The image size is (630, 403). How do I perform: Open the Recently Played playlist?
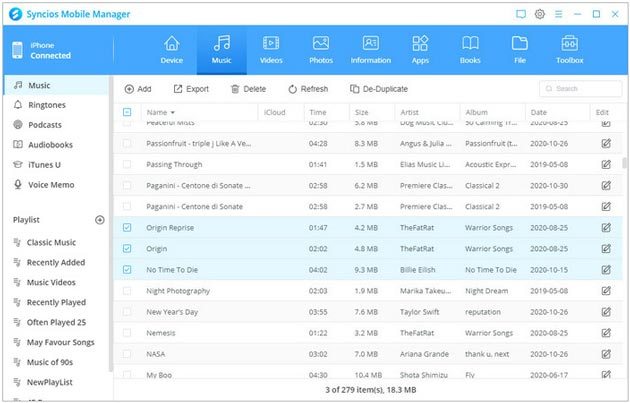pos(56,302)
